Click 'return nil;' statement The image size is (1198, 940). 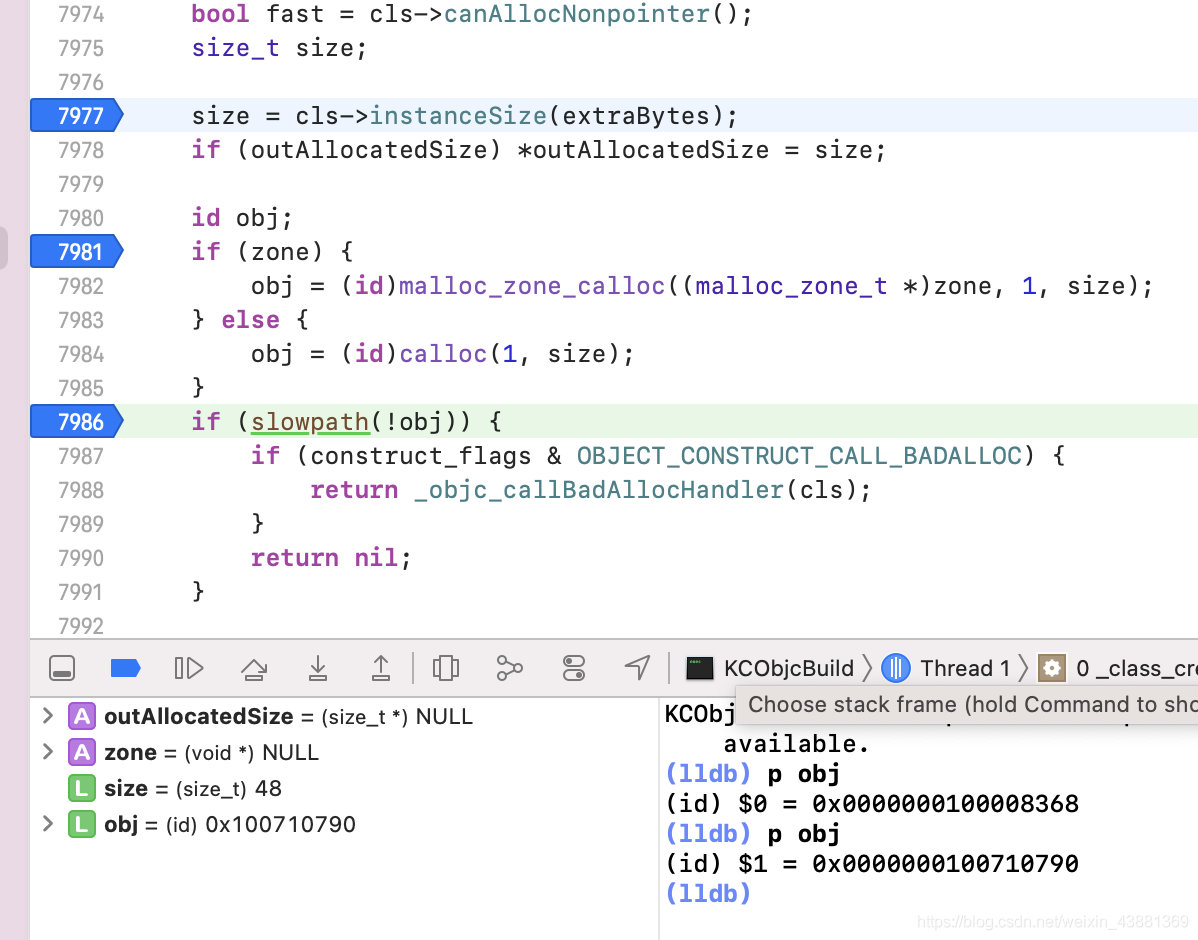tap(331, 558)
